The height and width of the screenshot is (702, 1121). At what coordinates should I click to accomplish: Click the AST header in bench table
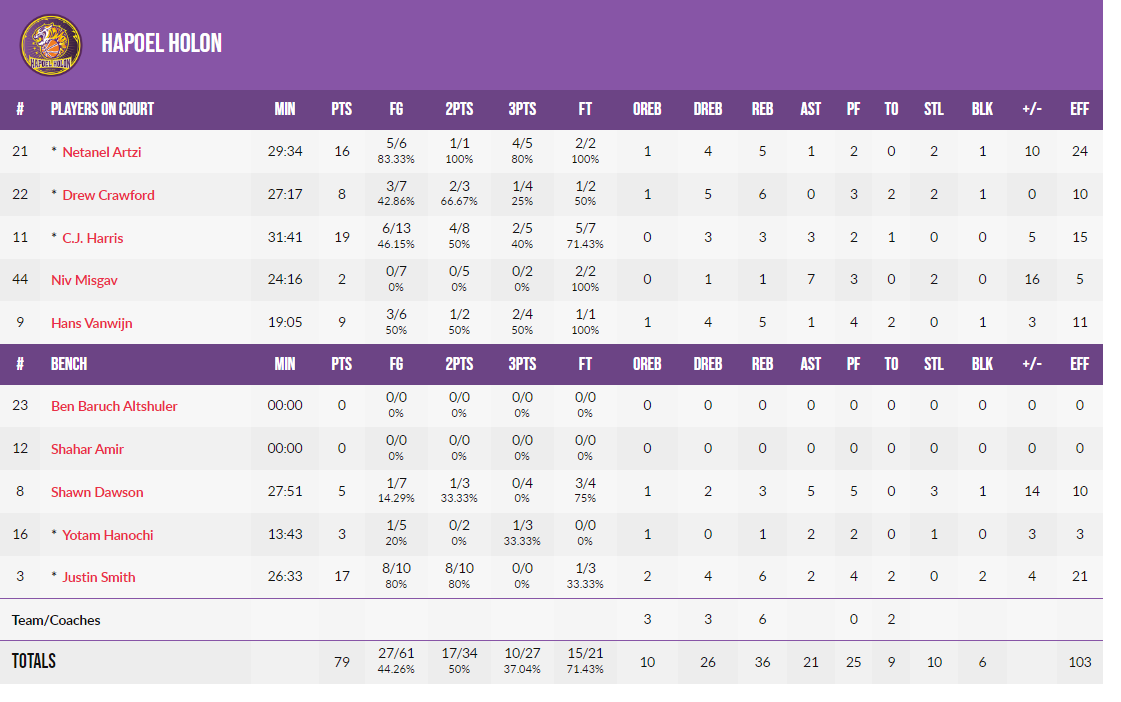(810, 364)
